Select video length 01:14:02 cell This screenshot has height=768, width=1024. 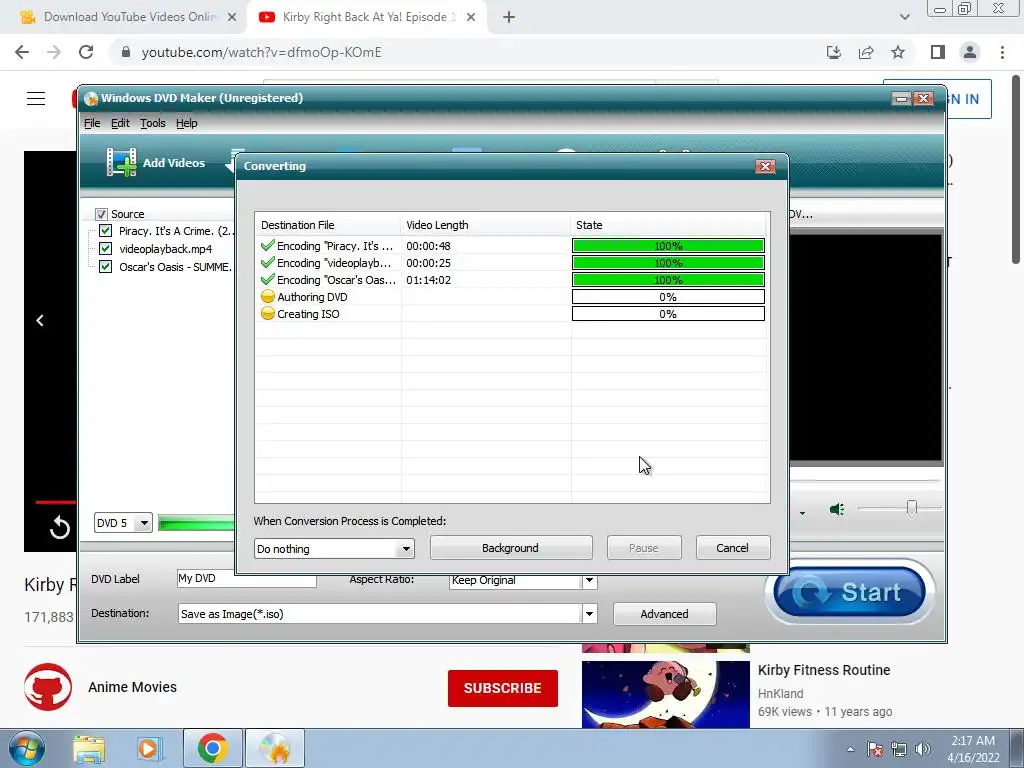(428, 280)
